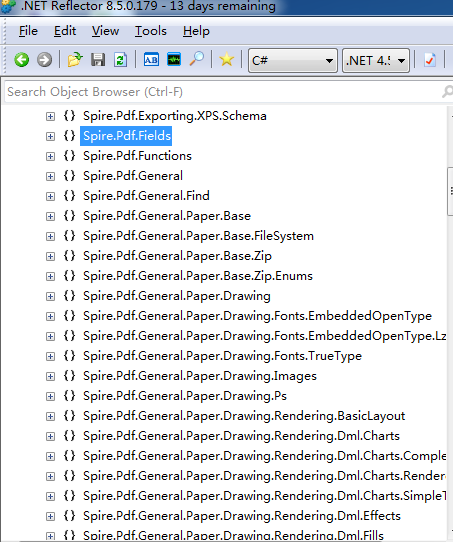
Task: Click the magnifying glass Search icon
Action: tap(197, 60)
